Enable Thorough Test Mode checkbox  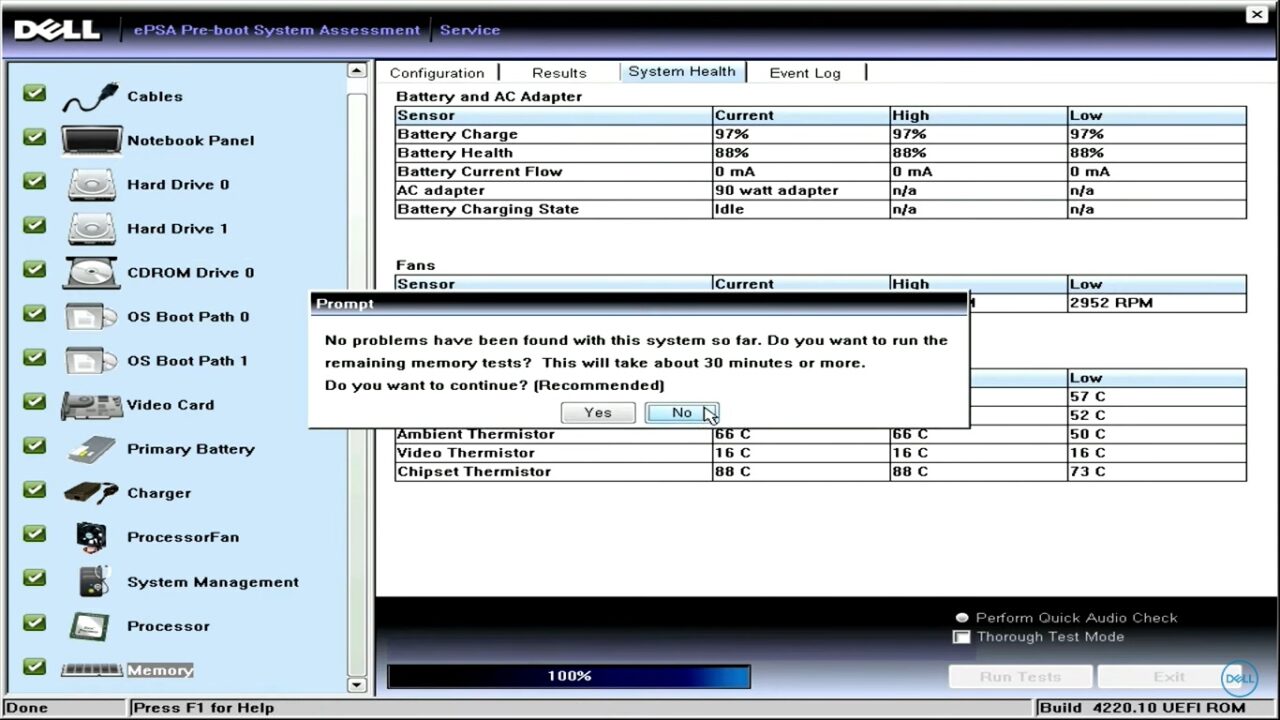pos(962,637)
